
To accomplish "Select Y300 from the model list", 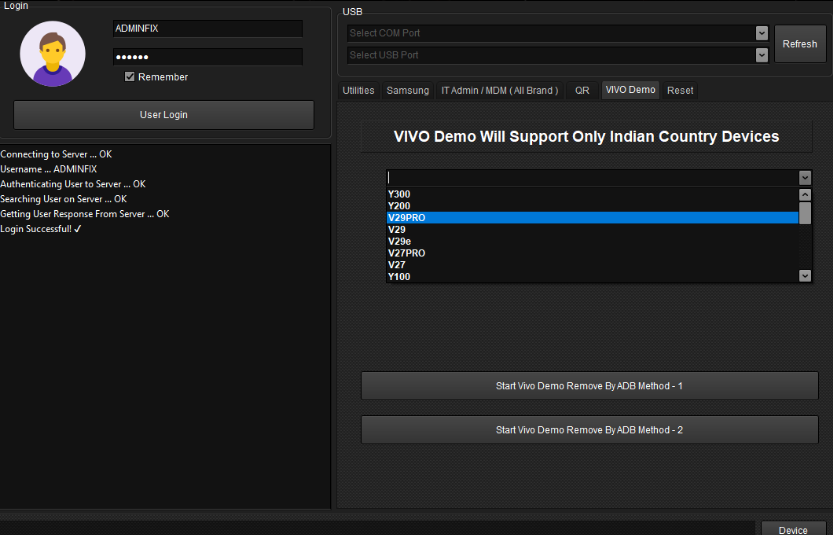I will [x=592, y=194].
